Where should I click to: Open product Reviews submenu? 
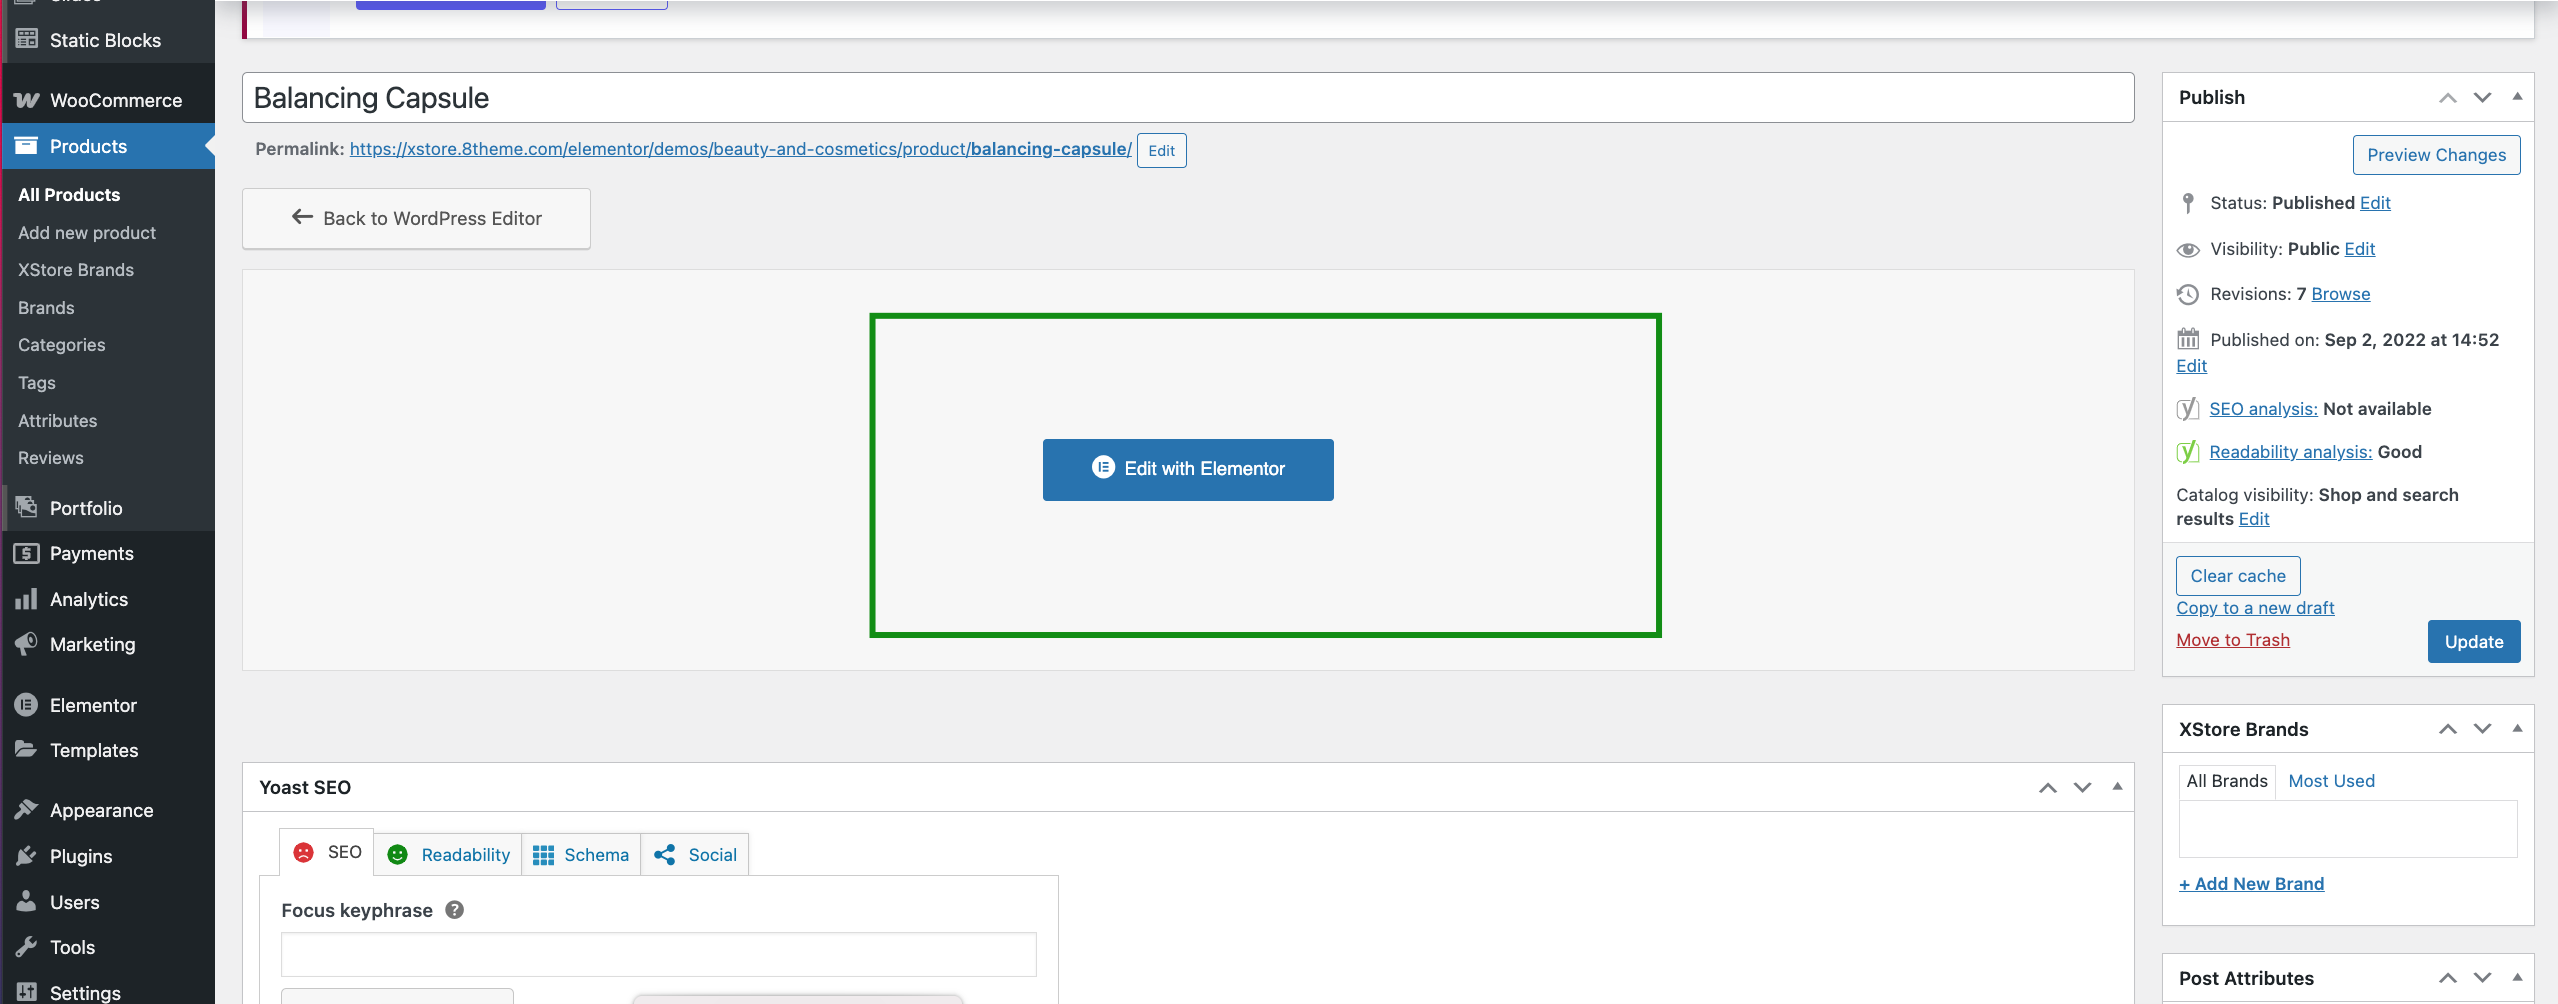pos(50,458)
